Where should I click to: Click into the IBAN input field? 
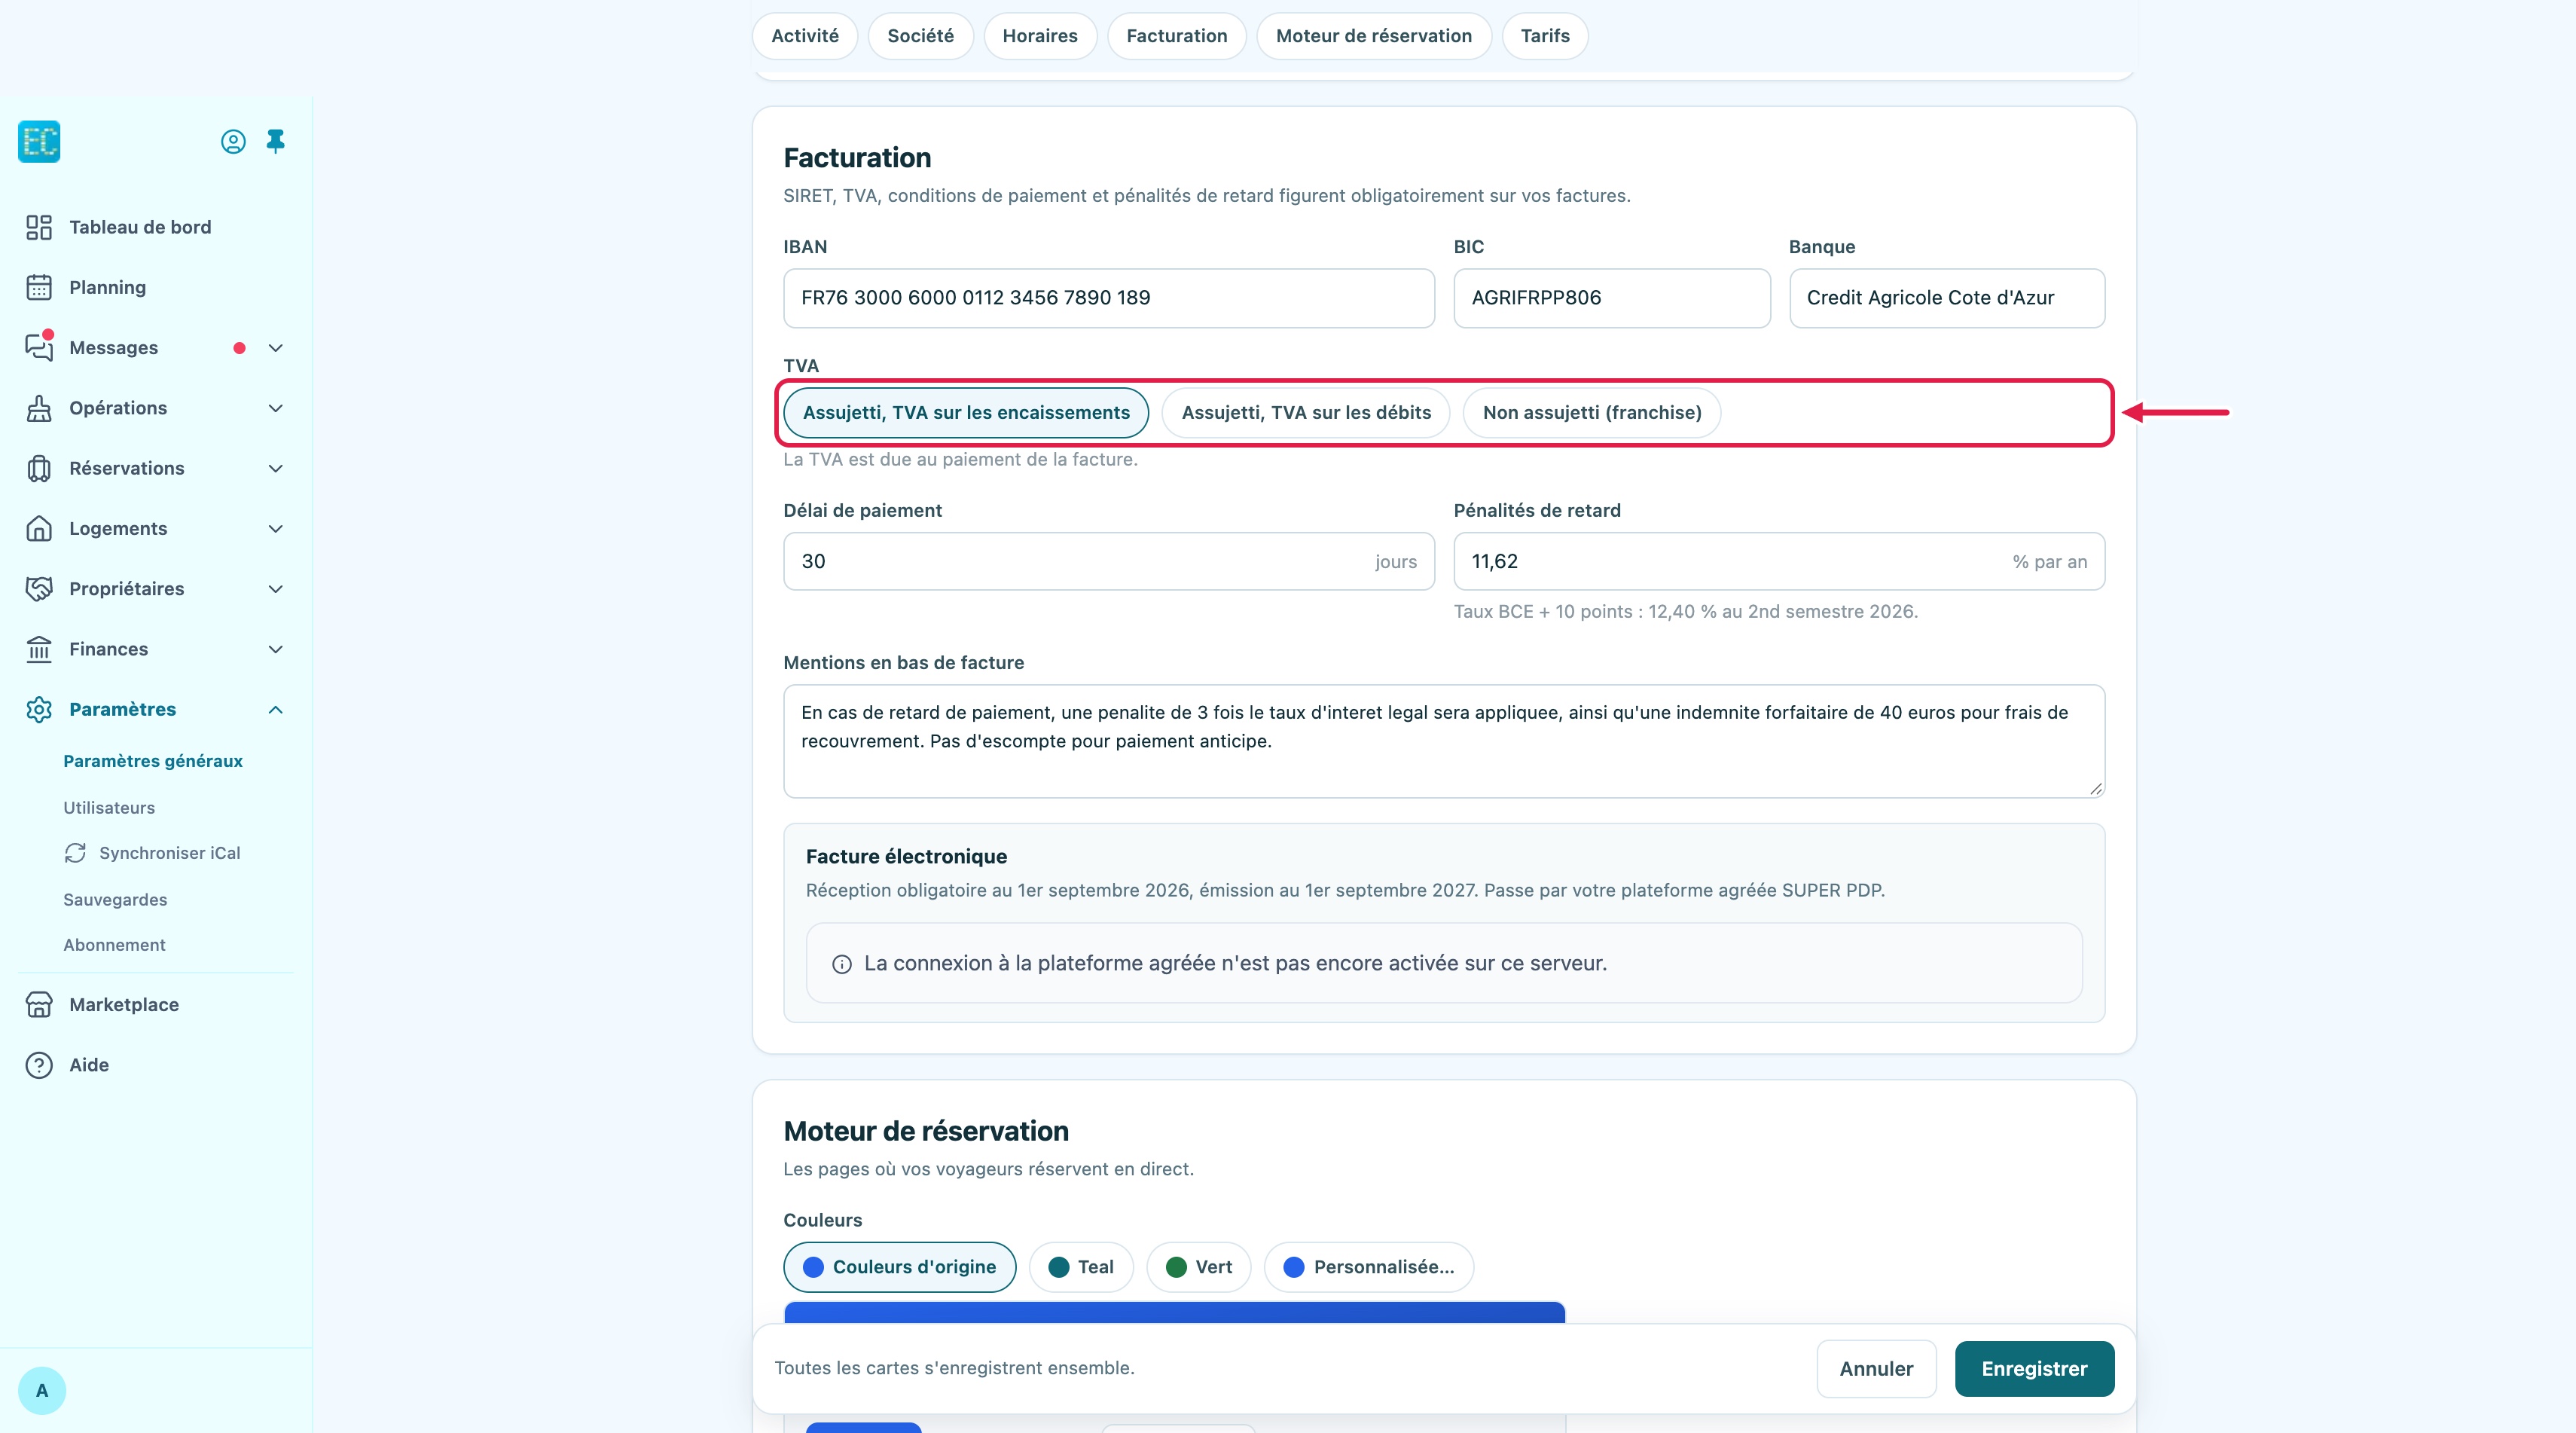(1108, 298)
